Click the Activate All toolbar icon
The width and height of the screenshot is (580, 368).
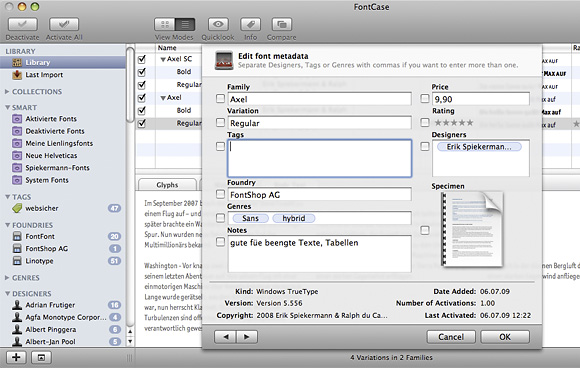(64, 24)
